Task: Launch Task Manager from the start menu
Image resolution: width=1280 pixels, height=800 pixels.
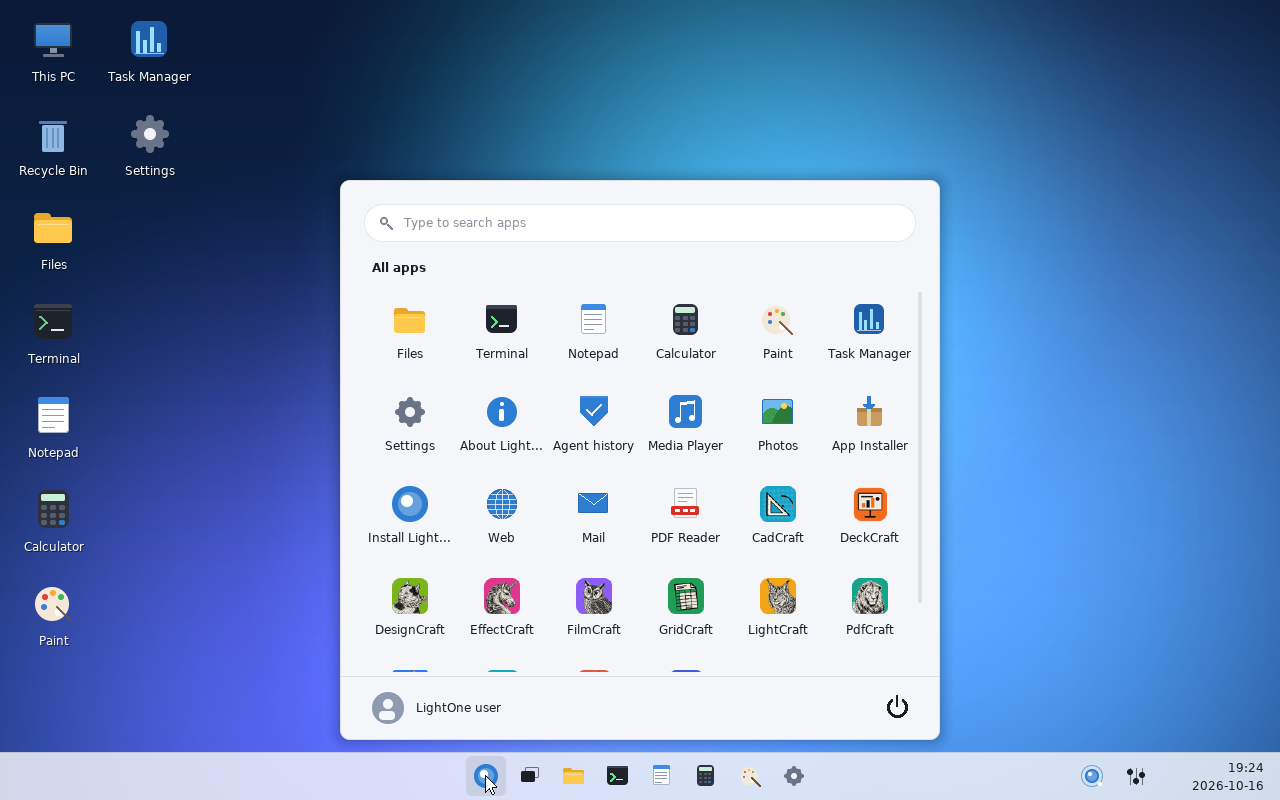Action: [869, 331]
